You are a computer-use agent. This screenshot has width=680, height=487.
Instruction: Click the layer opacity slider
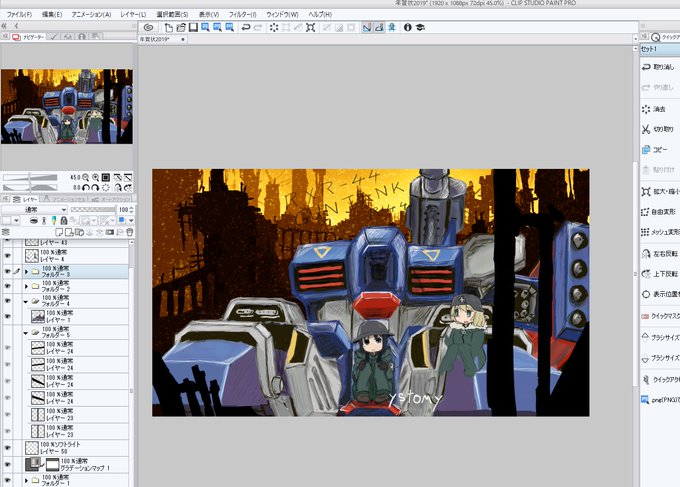click(93, 209)
